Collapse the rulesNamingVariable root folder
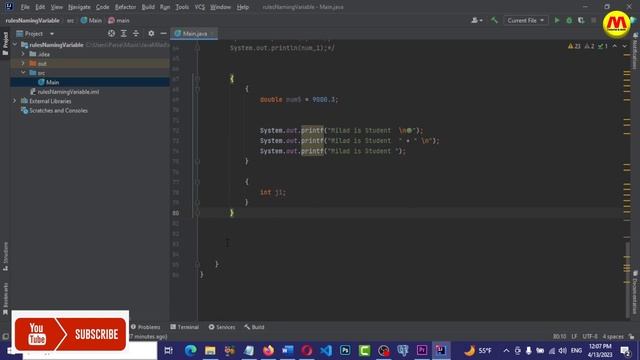Screen dimensions: 640x360 click(x=15, y=44)
